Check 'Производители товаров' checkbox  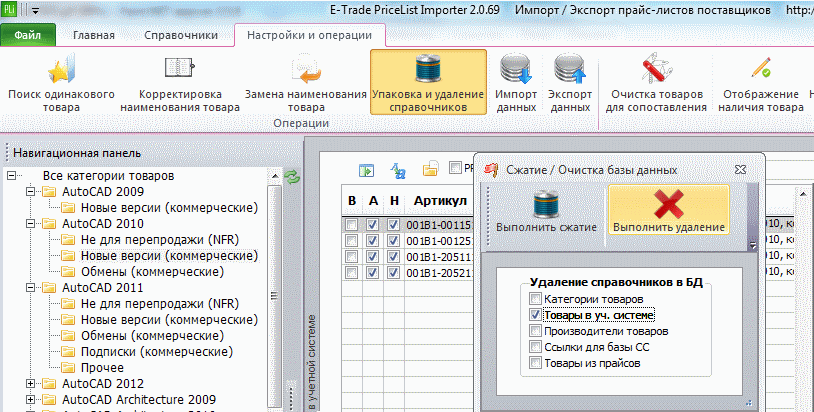[x=535, y=331]
